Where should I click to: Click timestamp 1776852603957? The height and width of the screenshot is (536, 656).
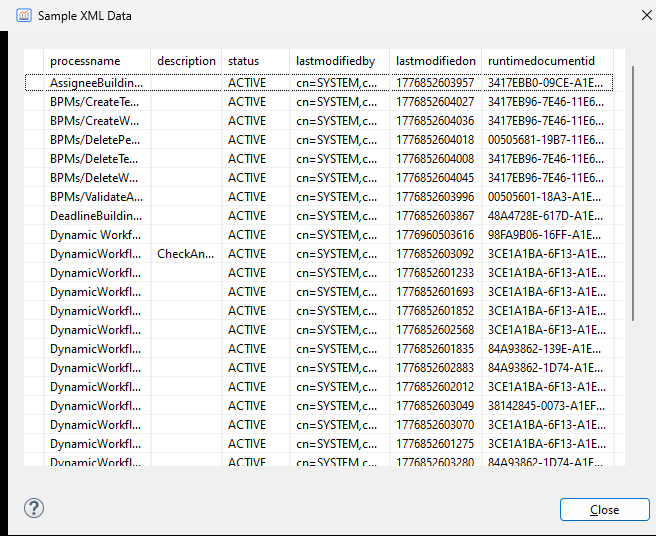pos(435,83)
